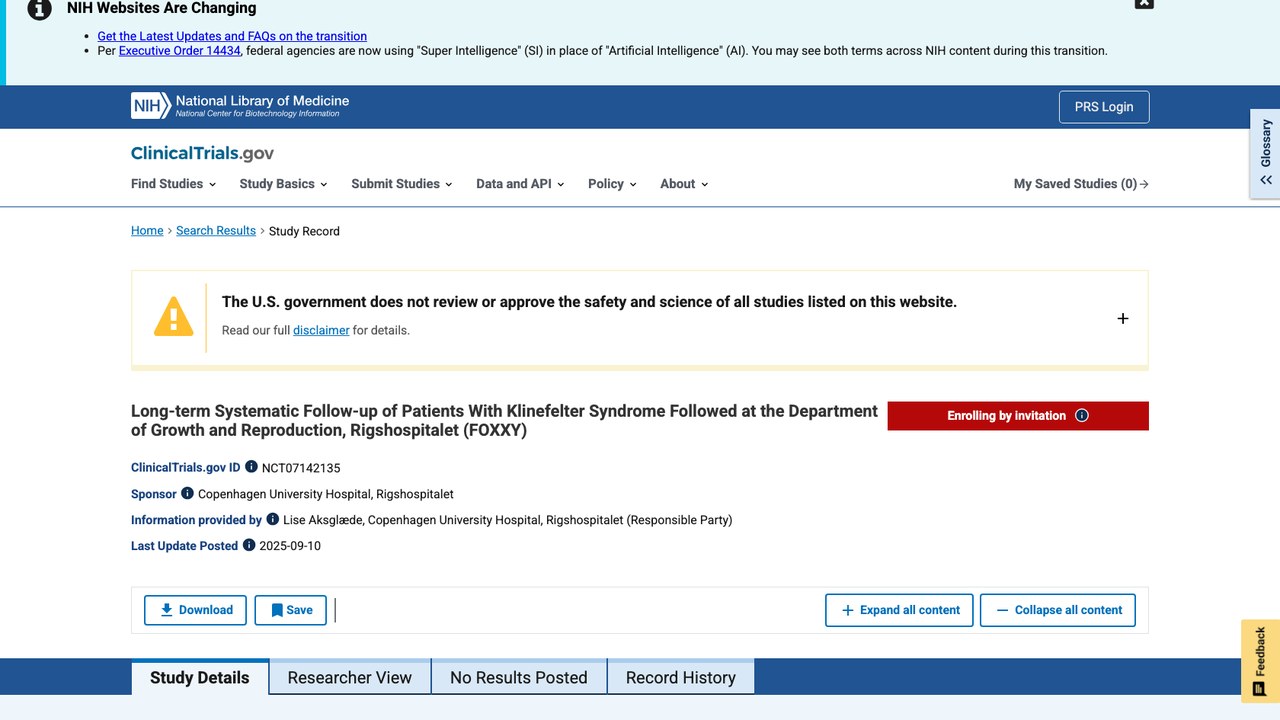
Task: Click the Enrolling by invitation status badge
Action: click(1018, 416)
